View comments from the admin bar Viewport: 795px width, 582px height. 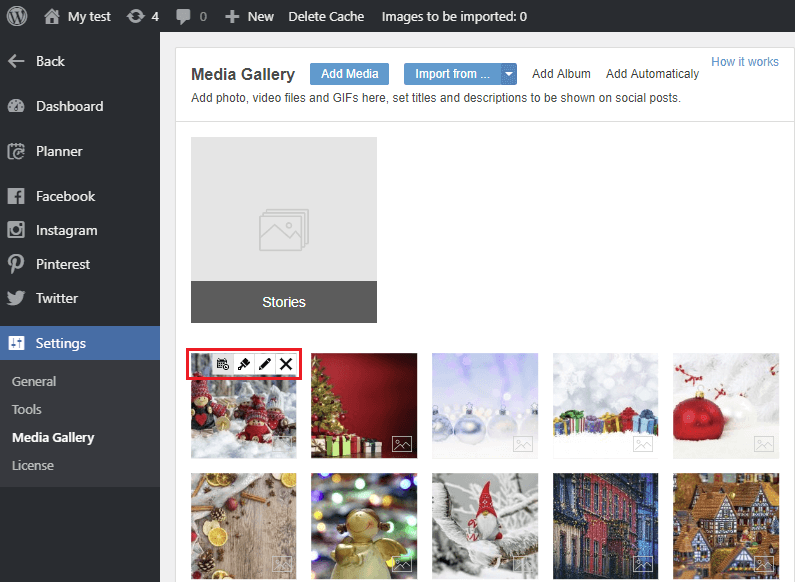[191, 17]
